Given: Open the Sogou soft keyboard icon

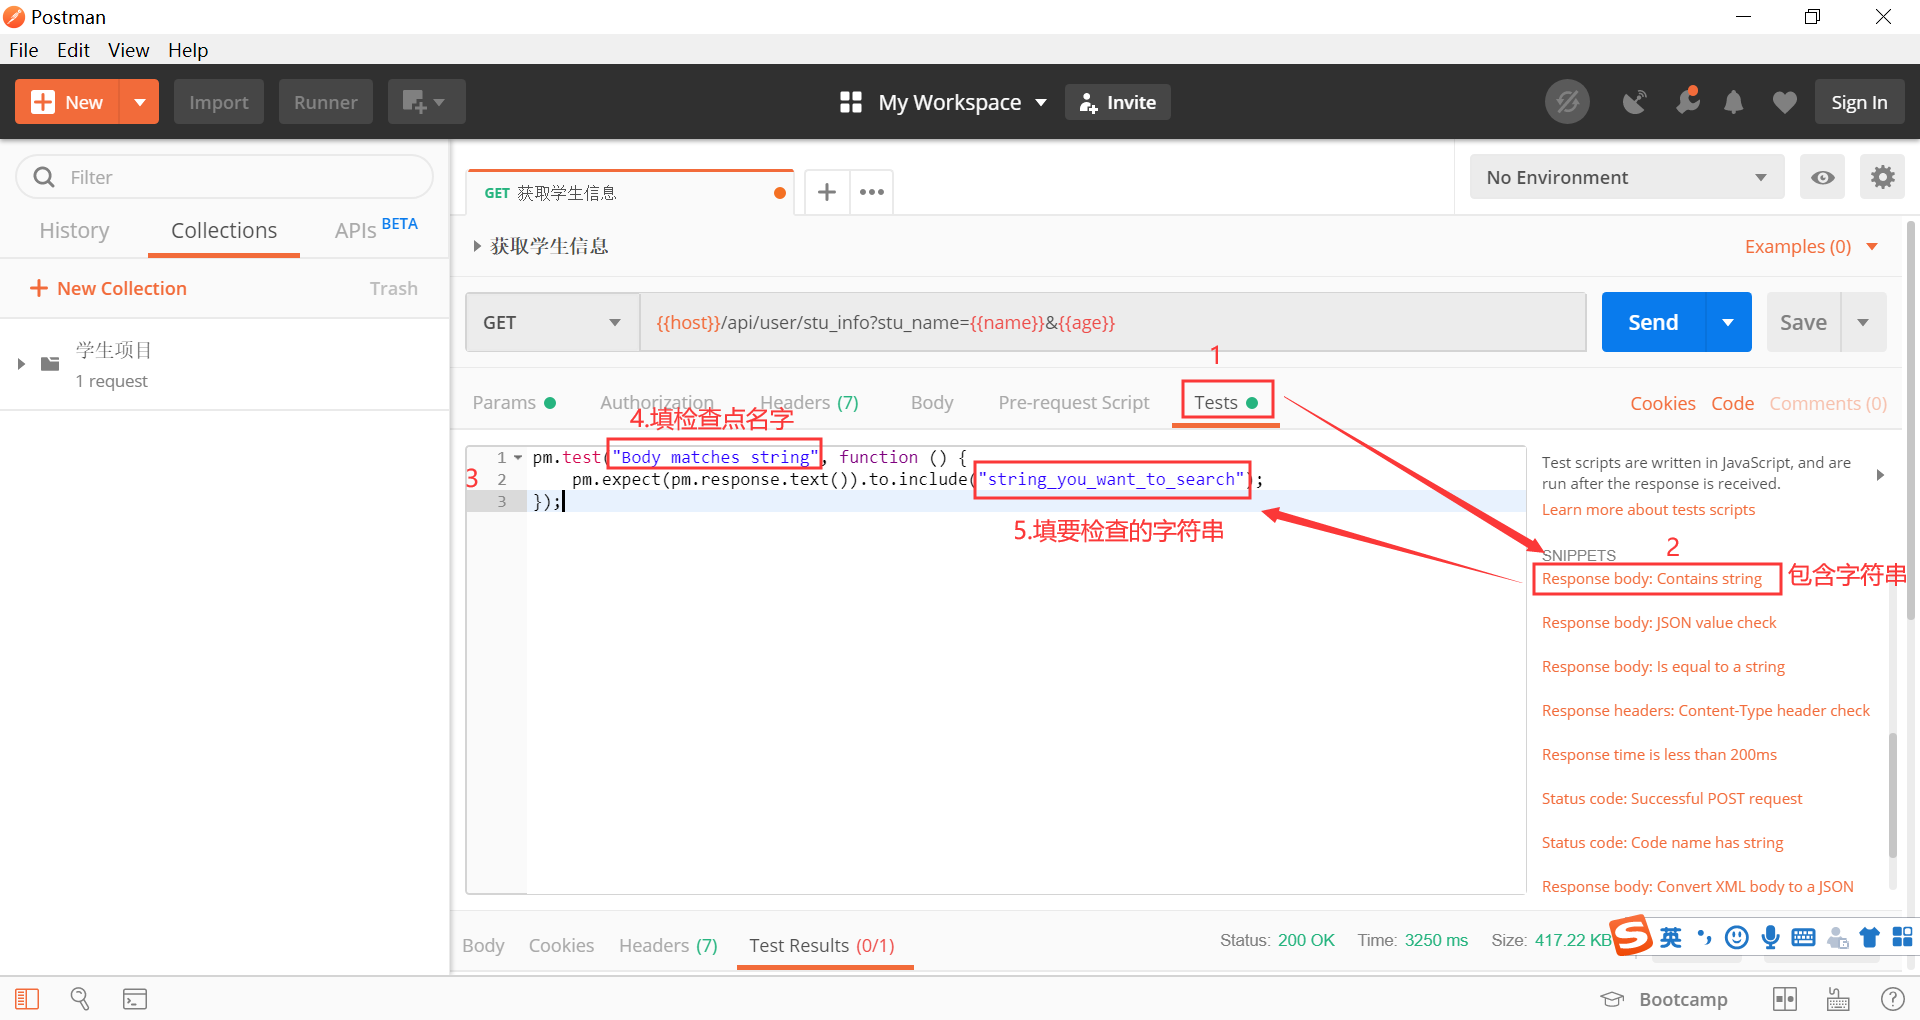Looking at the screenshot, I should (1804, 937).
